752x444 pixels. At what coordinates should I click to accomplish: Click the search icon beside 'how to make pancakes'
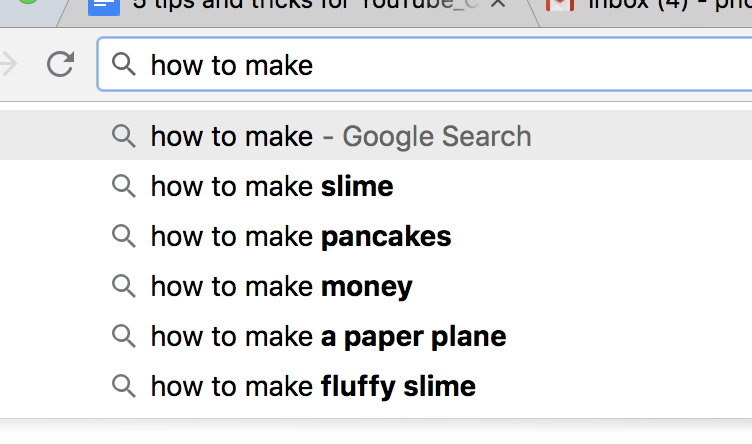(x=124, y=236)
